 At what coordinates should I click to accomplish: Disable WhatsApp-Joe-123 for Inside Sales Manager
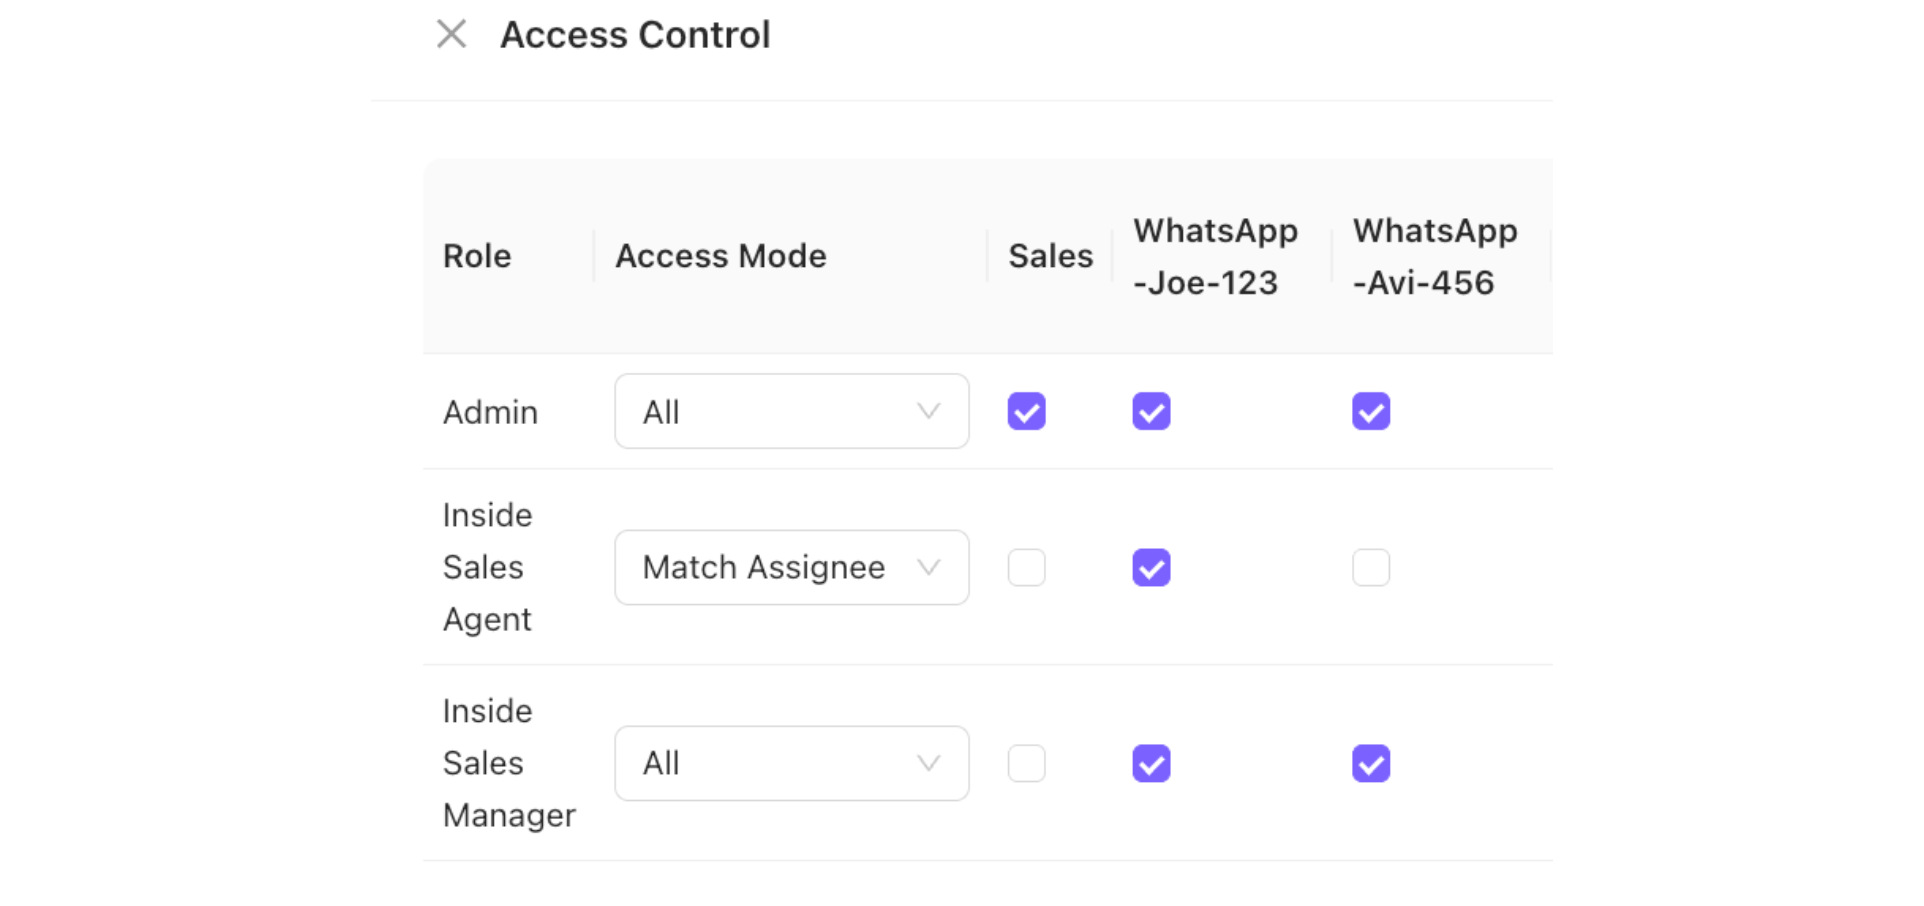point(1151,763)
